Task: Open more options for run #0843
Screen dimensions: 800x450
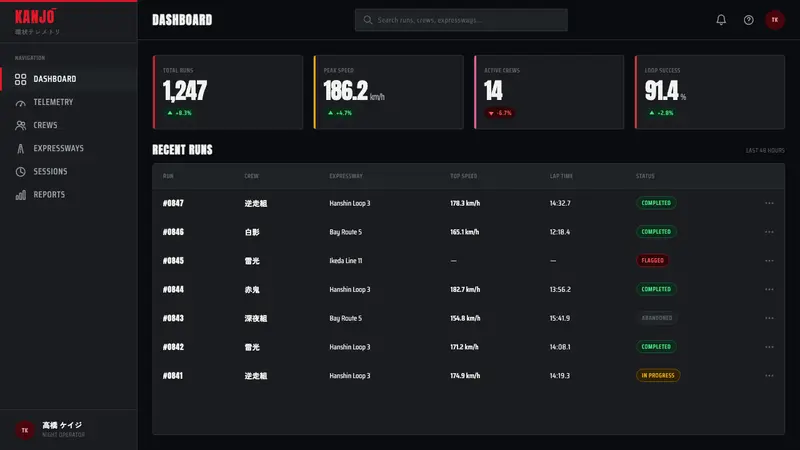Action: 769,318
